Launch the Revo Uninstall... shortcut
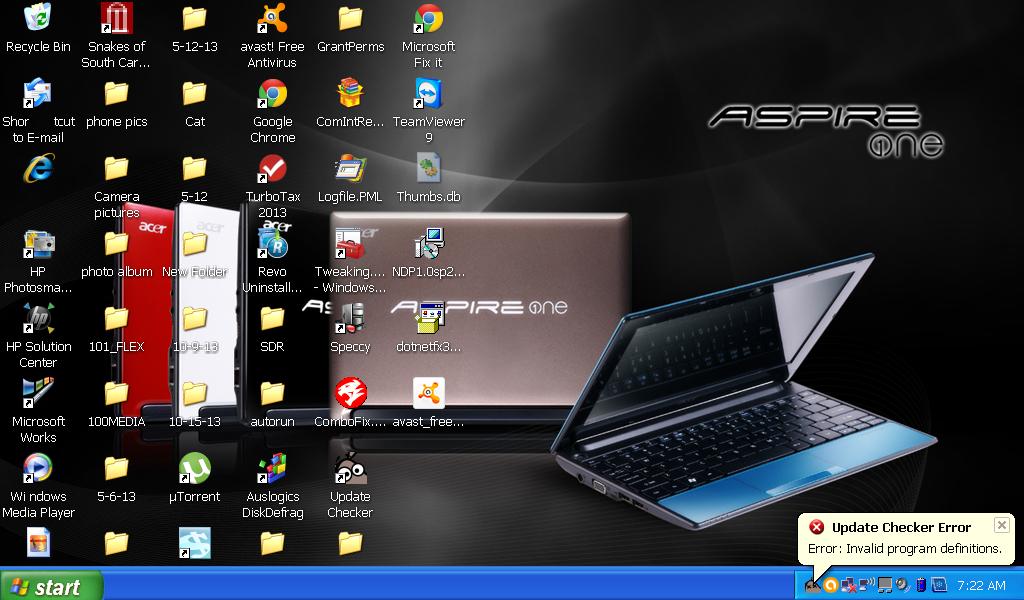The width and height of the screenshot is (1024, 600). tap(272, 244)
